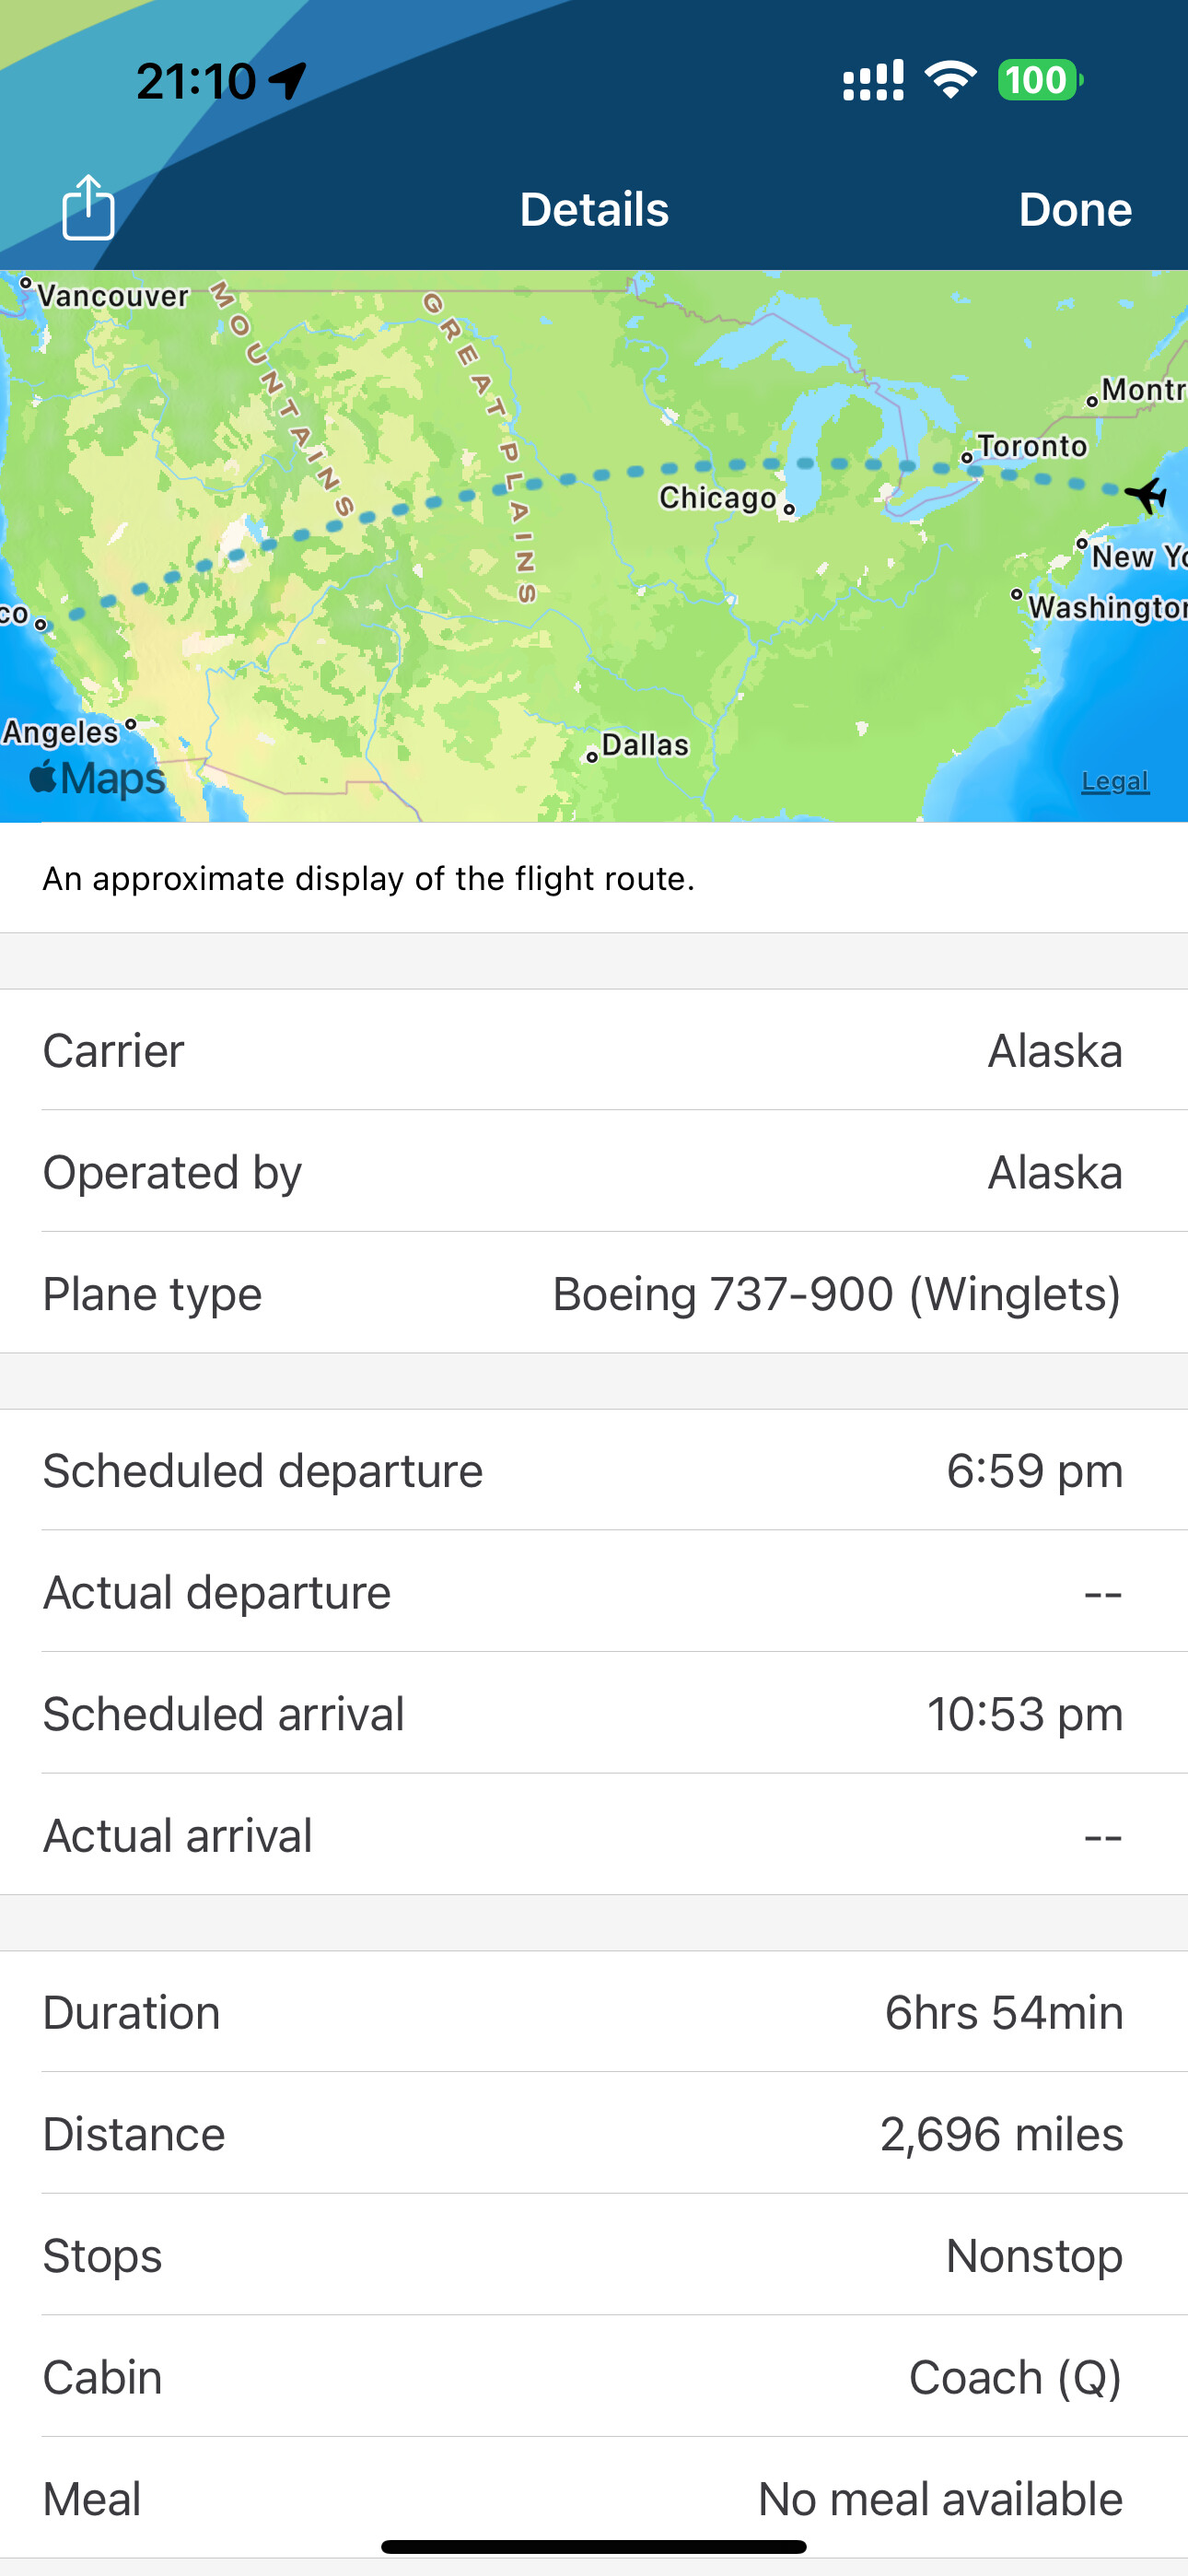Screen dimensions: 1188x2576
Task: Tap the Toronto label on map
Action: [x=1031, y=446]
